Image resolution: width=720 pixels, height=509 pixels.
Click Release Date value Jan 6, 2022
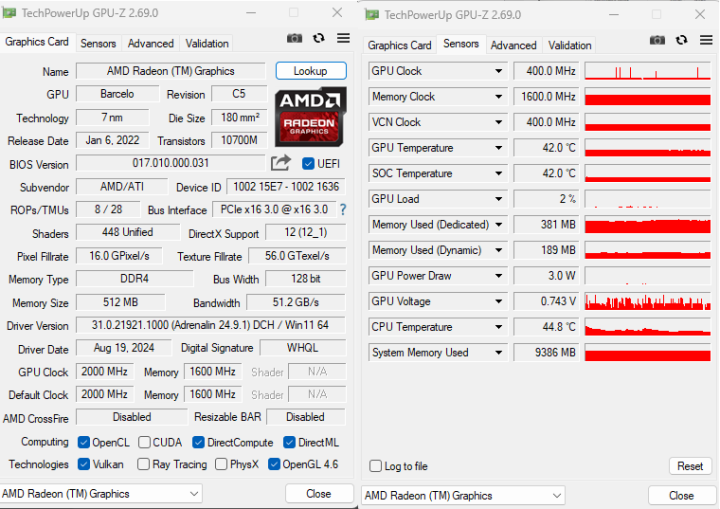(x=112, y=140)
